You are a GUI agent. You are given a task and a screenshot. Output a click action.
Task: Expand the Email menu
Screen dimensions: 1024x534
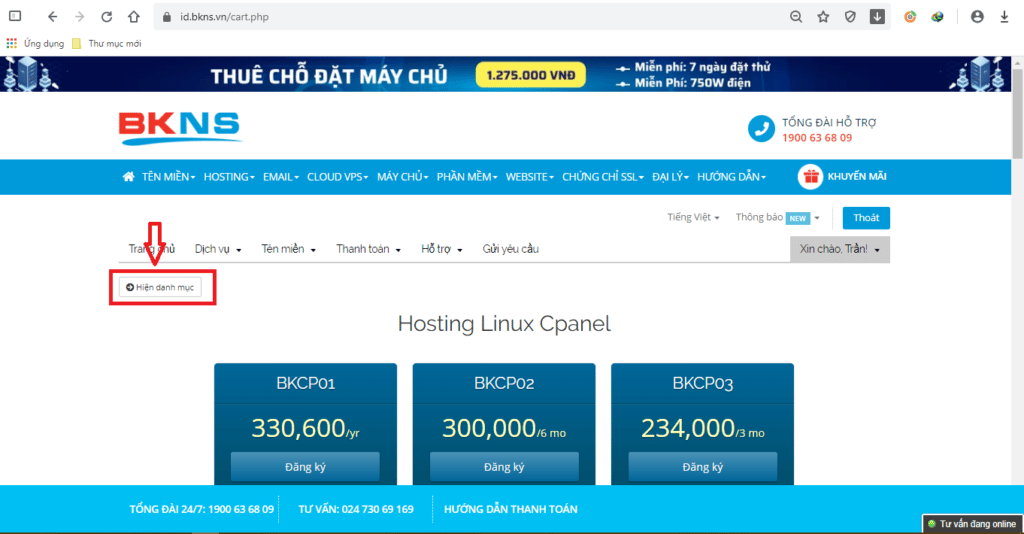(281, 177)
